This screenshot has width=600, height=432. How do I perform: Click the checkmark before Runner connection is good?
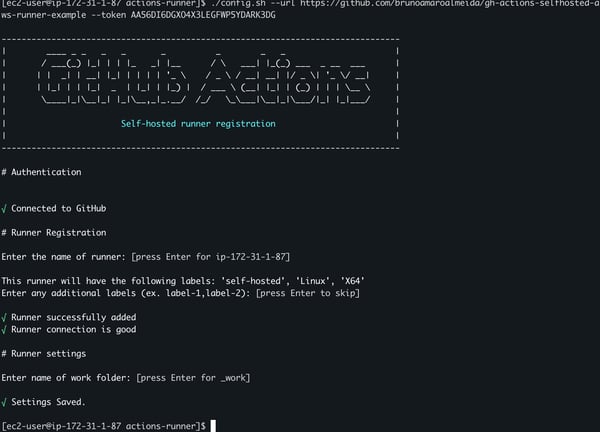click(x=5, y=329)
